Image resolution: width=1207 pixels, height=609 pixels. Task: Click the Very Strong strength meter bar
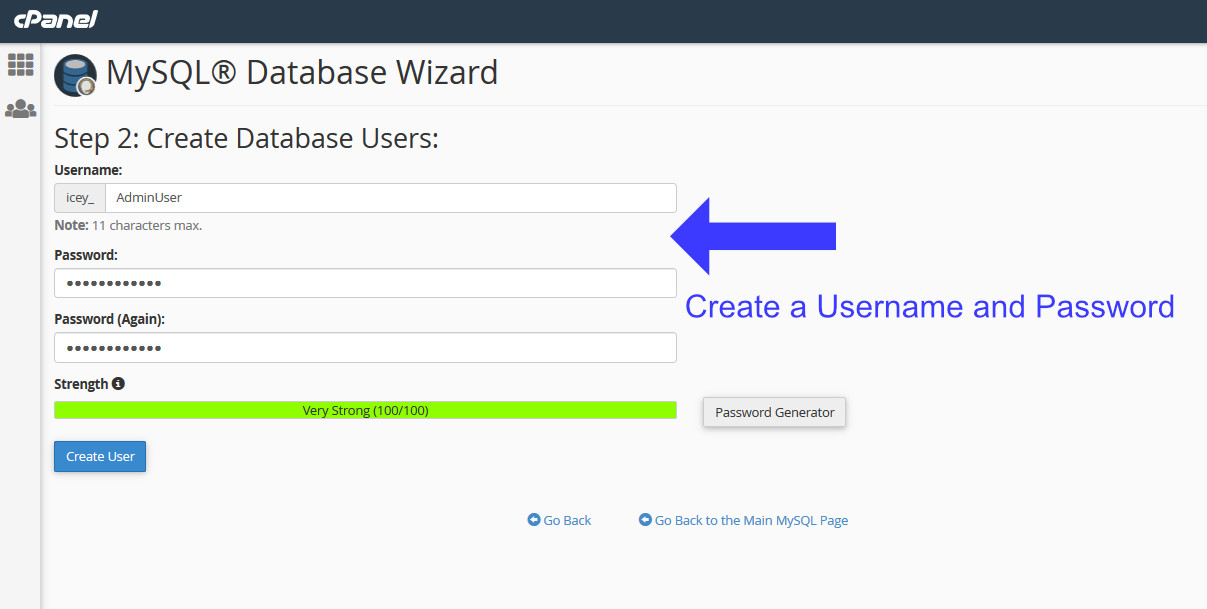point(365,410)
